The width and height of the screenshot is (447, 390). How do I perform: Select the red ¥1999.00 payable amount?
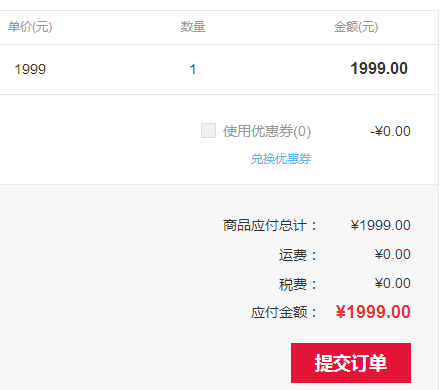coord(373,312)
